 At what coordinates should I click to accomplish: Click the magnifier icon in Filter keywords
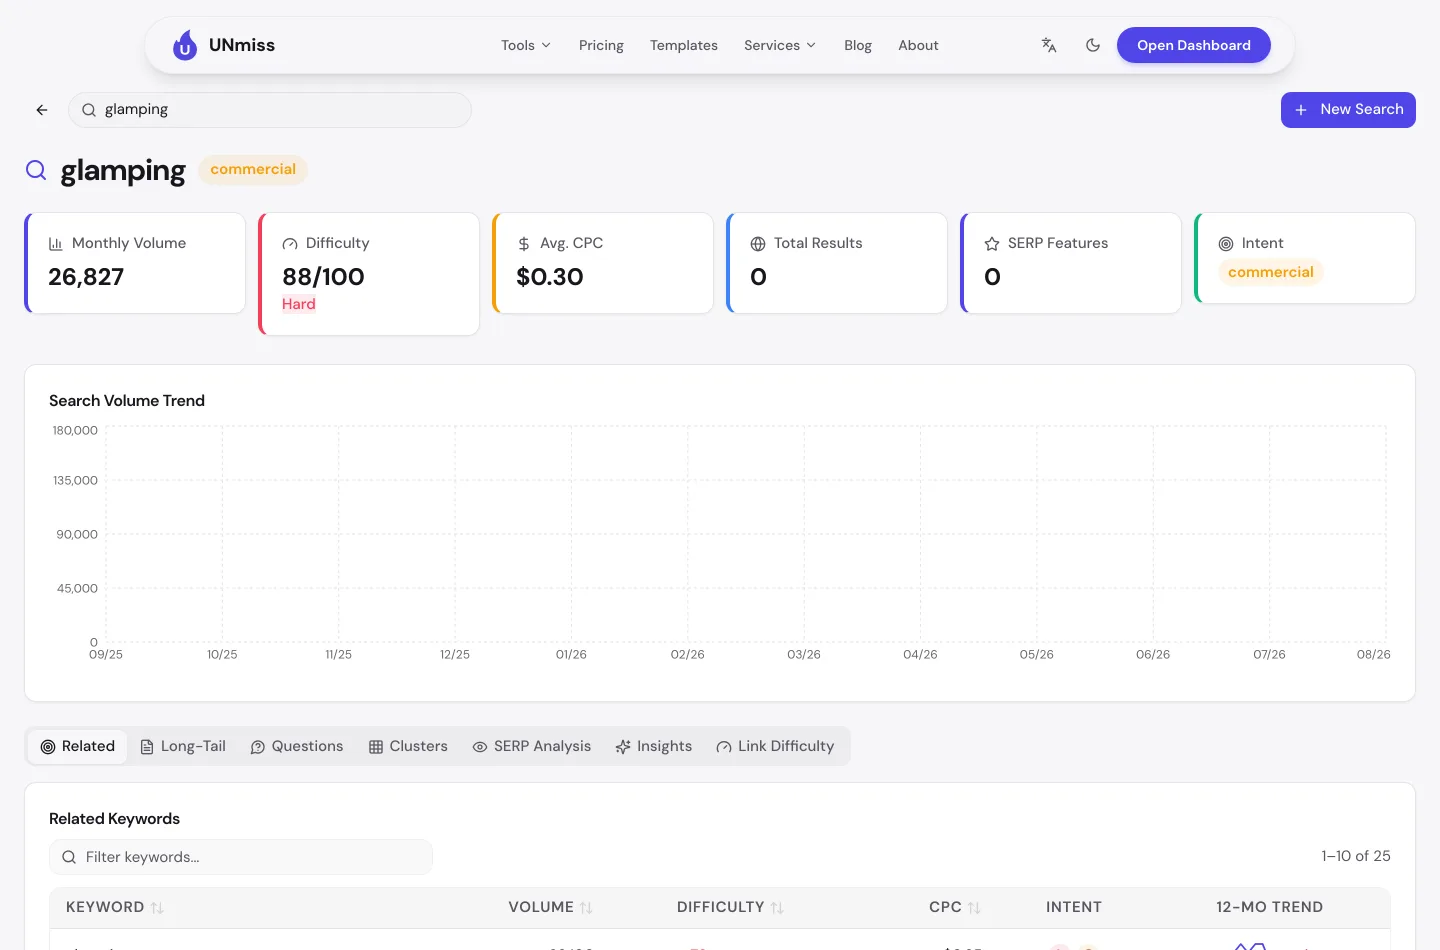click(x=69, y=857)
